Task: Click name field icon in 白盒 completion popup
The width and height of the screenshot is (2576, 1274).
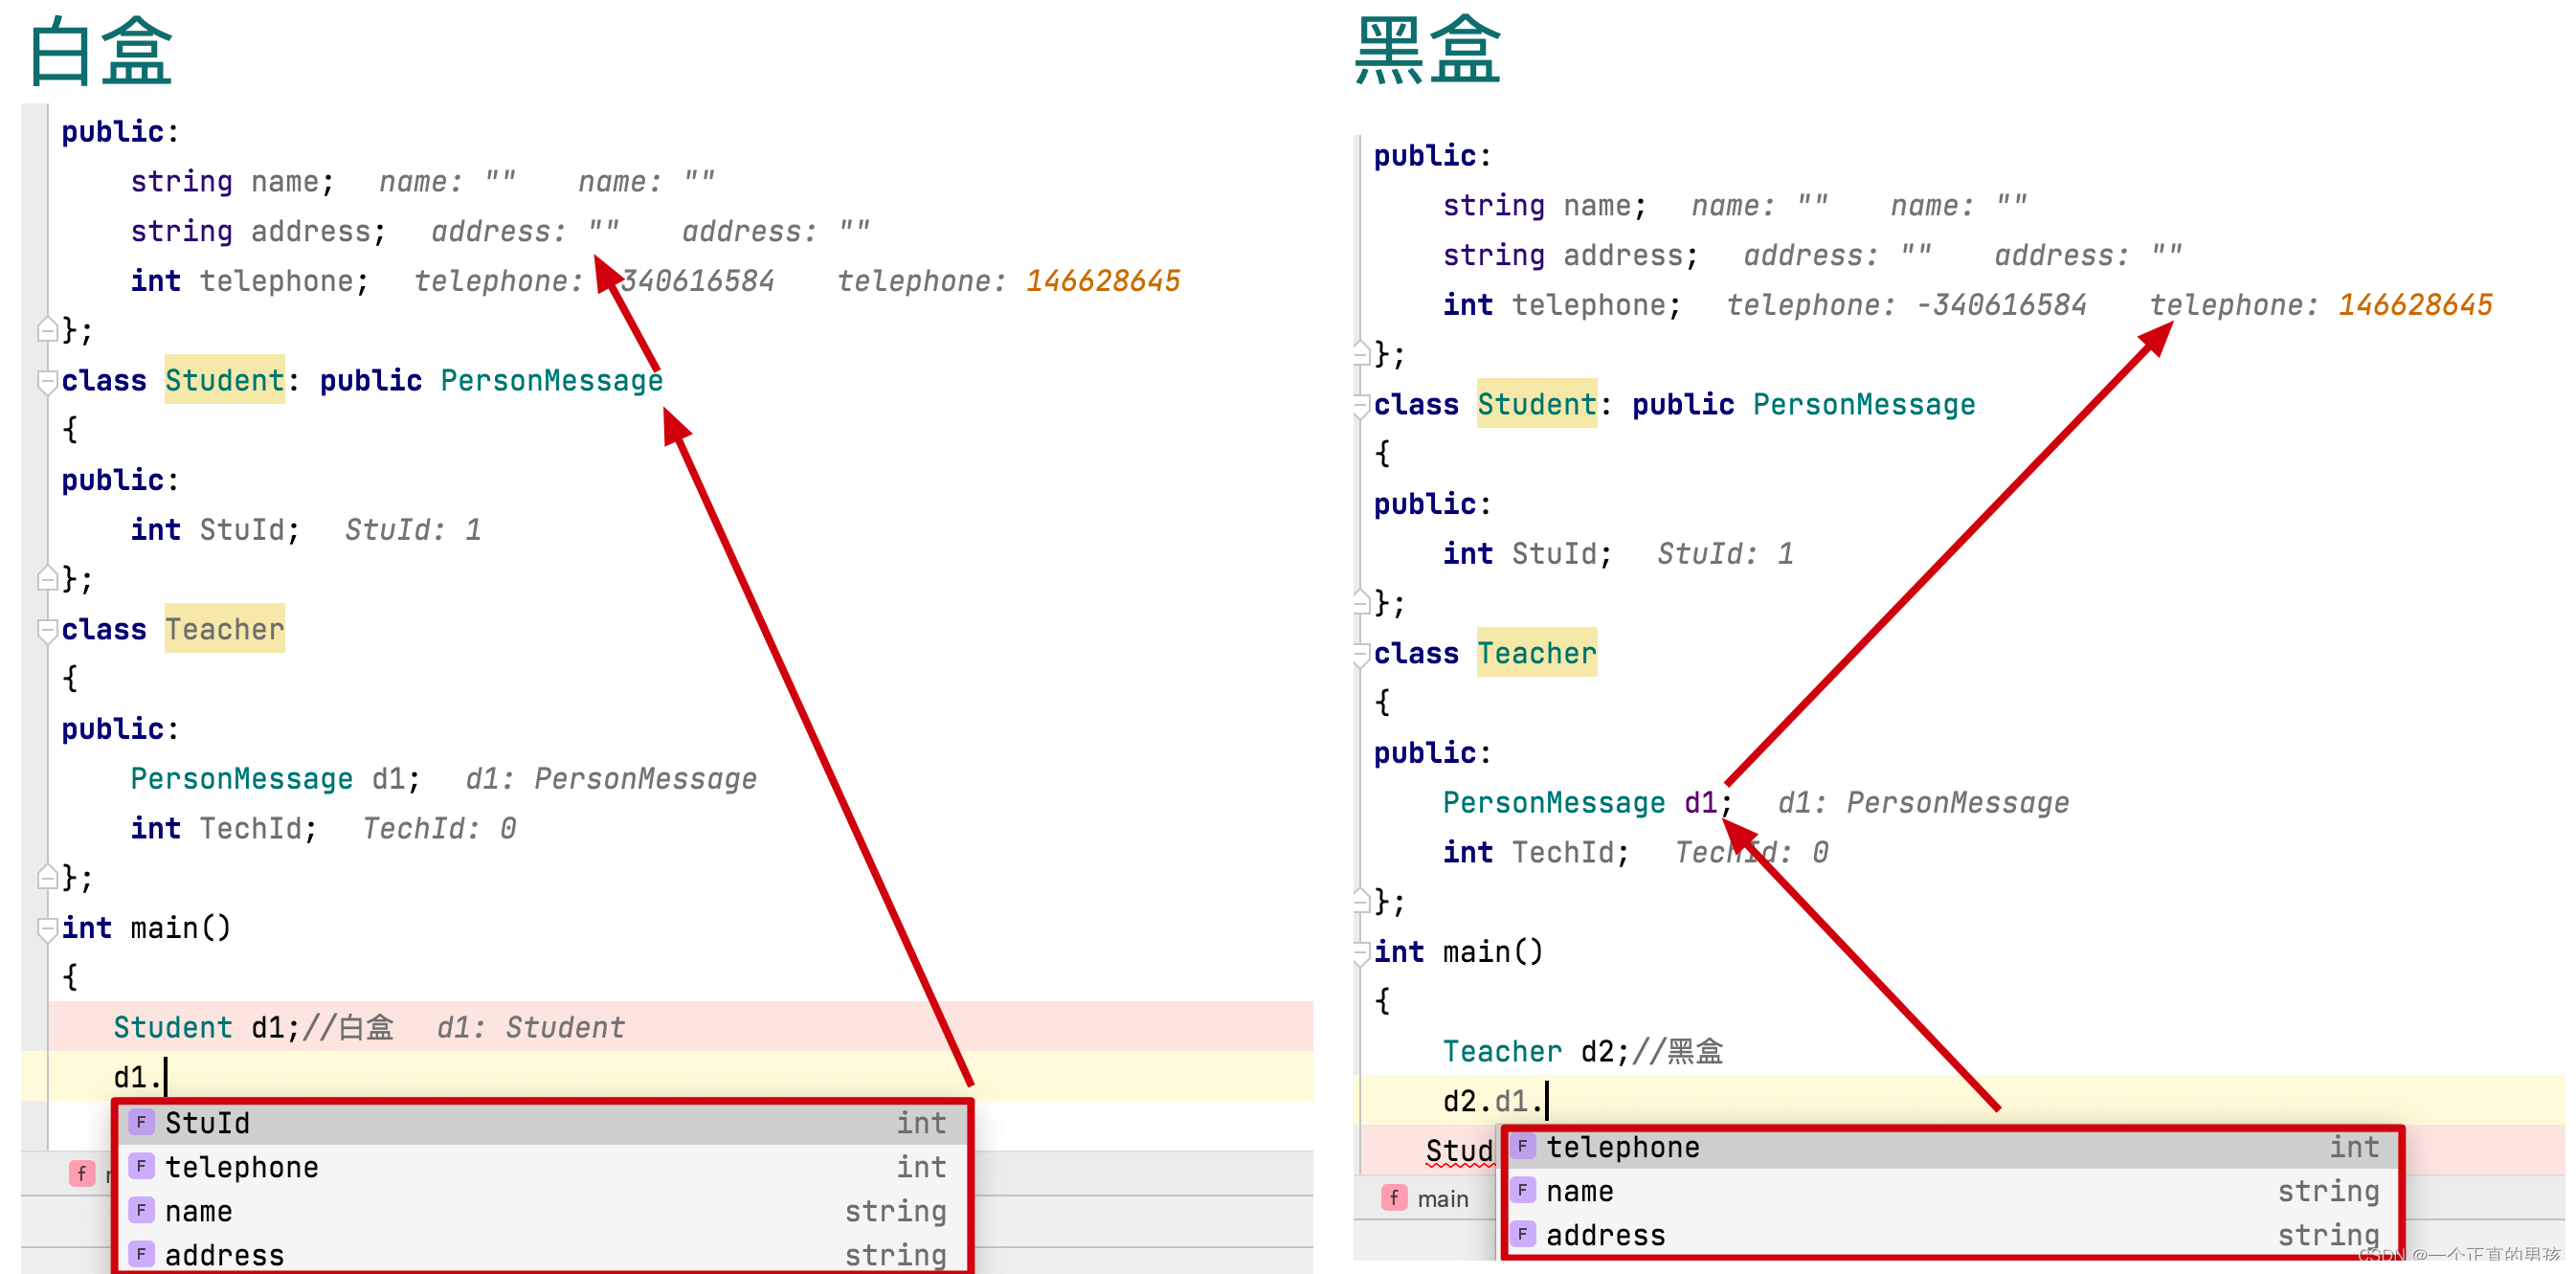Action: (141, 1210)
